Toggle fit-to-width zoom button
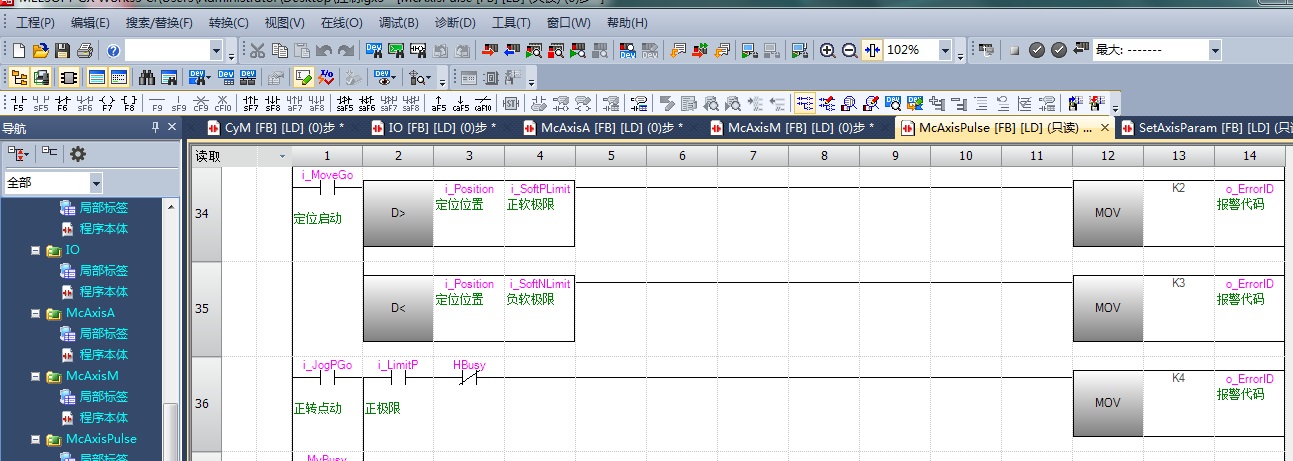 point(871,50)
